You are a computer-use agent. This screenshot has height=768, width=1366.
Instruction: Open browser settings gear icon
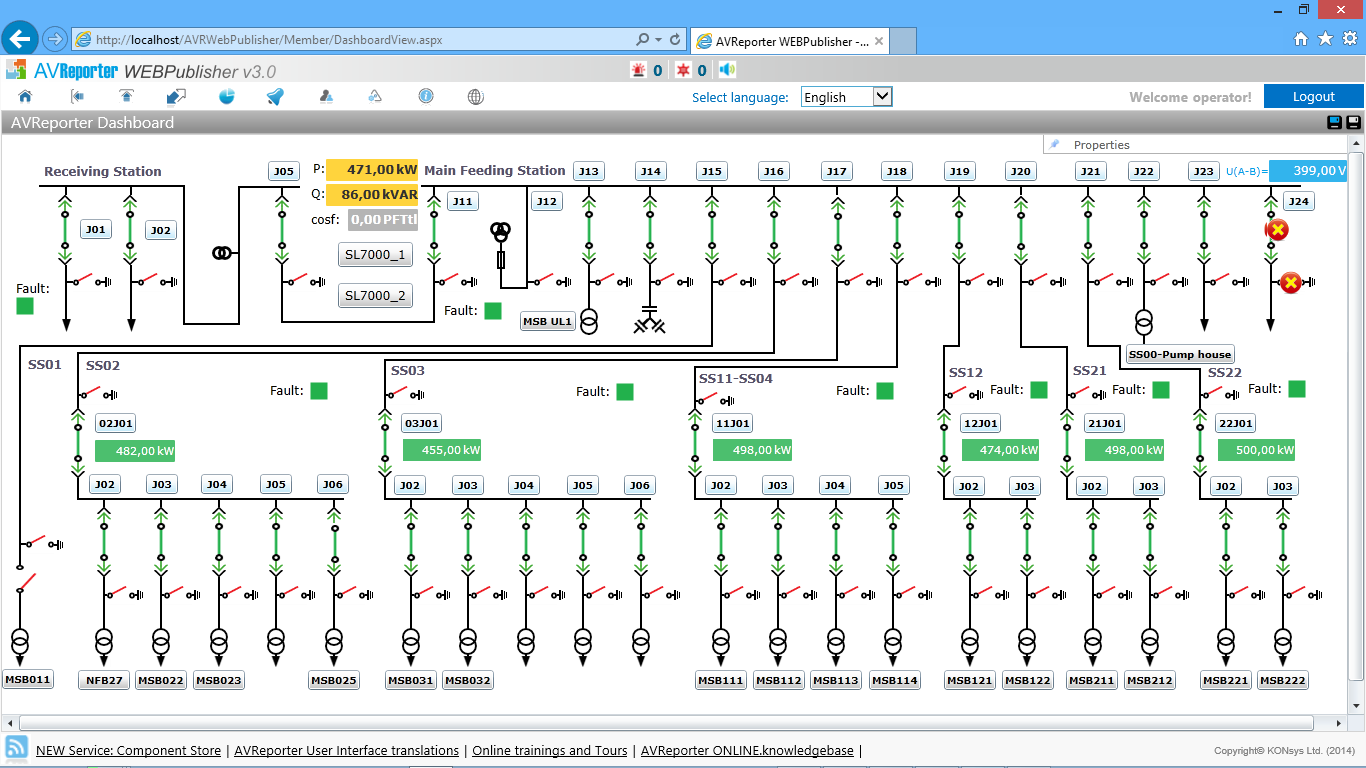coord(1350,39)
